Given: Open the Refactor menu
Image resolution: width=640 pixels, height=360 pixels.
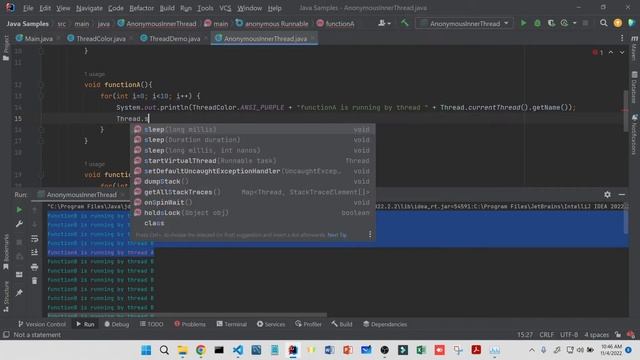Looking at the screenshot, I should 141,8.
